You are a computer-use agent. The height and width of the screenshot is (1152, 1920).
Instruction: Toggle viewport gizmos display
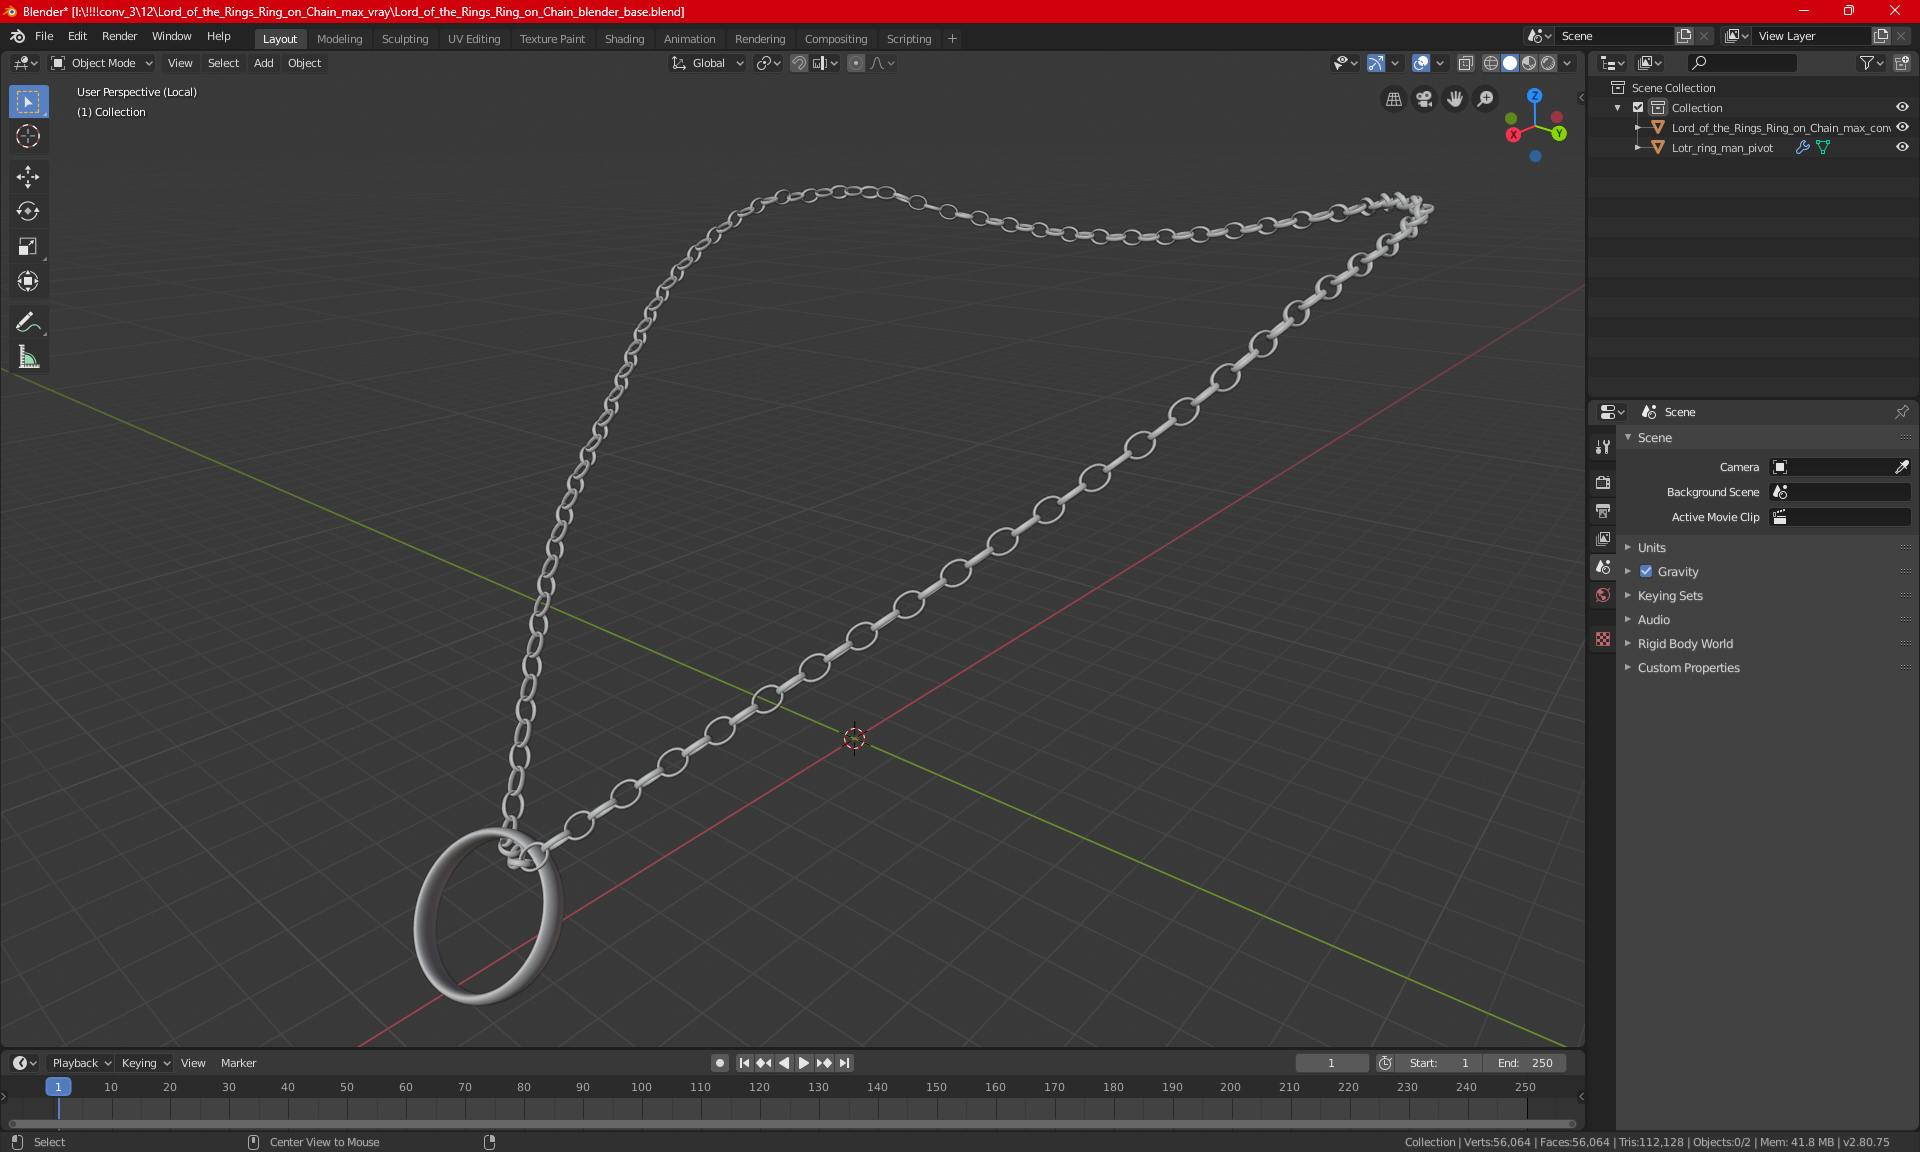[x=1376, y=63]
